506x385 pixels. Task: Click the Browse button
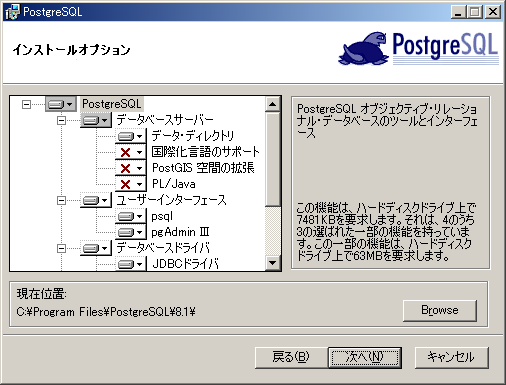coord(440,311)
